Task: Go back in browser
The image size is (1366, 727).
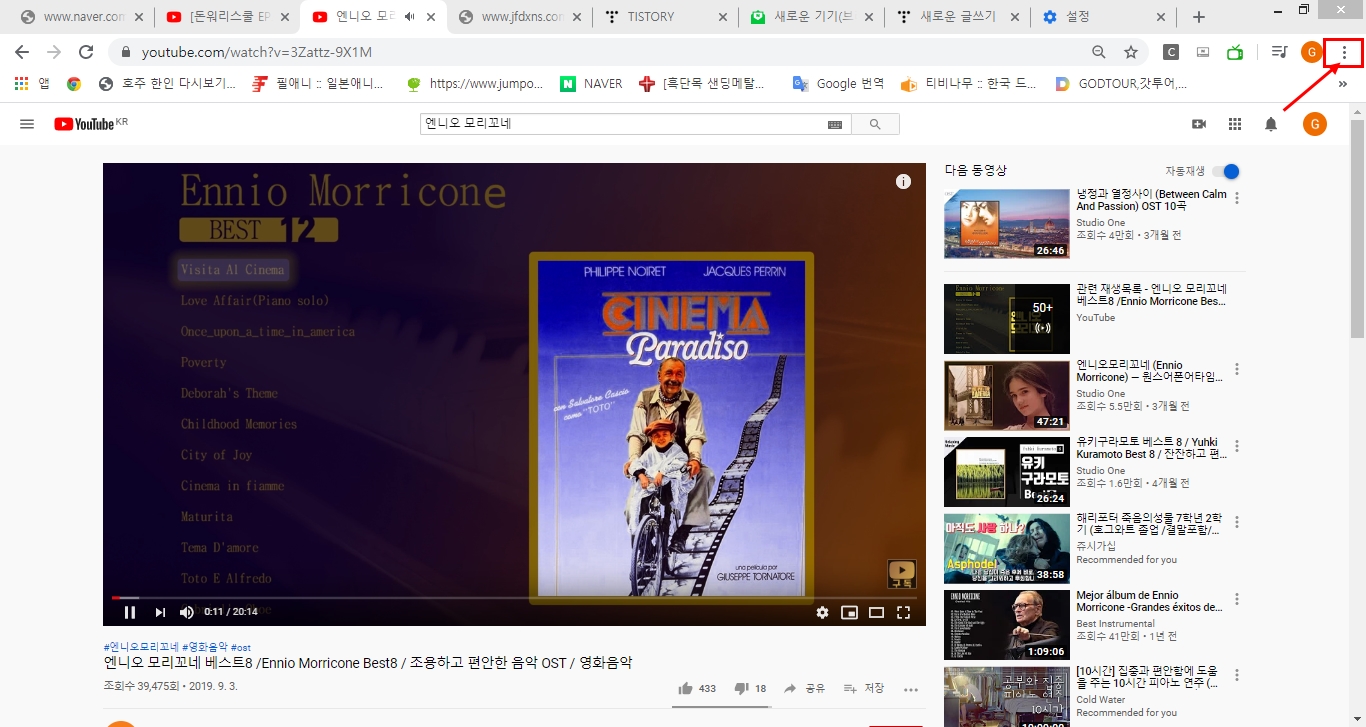Action: tap(21, 52)
